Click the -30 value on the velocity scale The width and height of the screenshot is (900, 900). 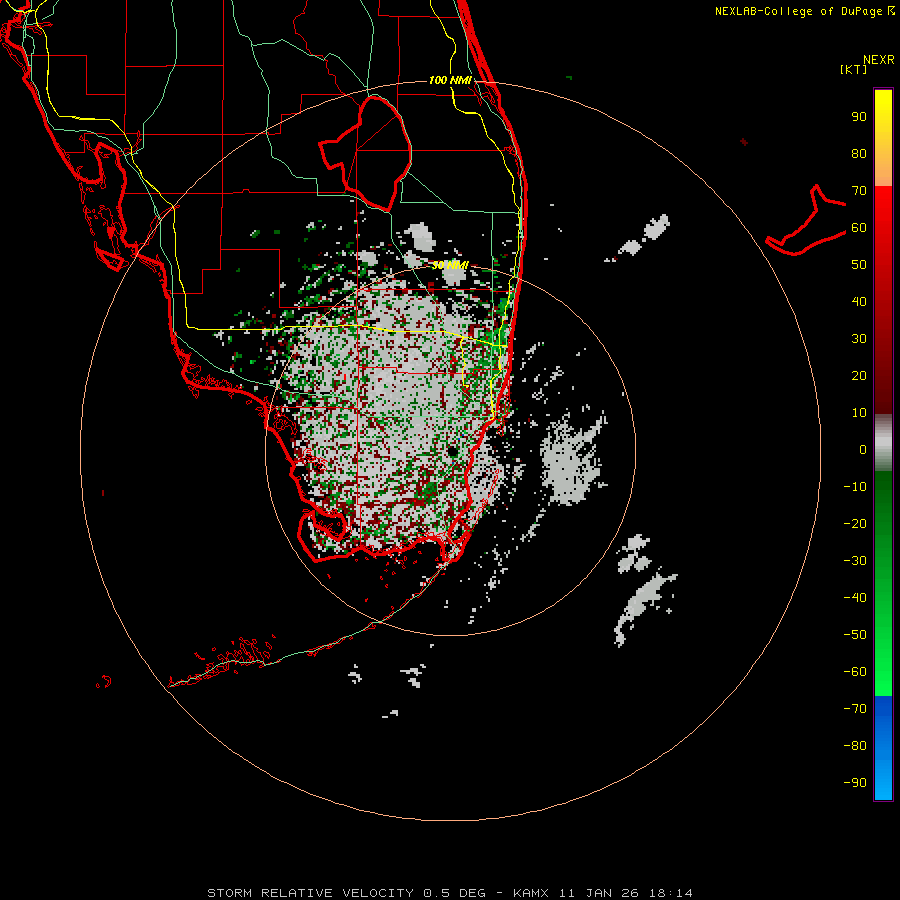pos(855,561)
